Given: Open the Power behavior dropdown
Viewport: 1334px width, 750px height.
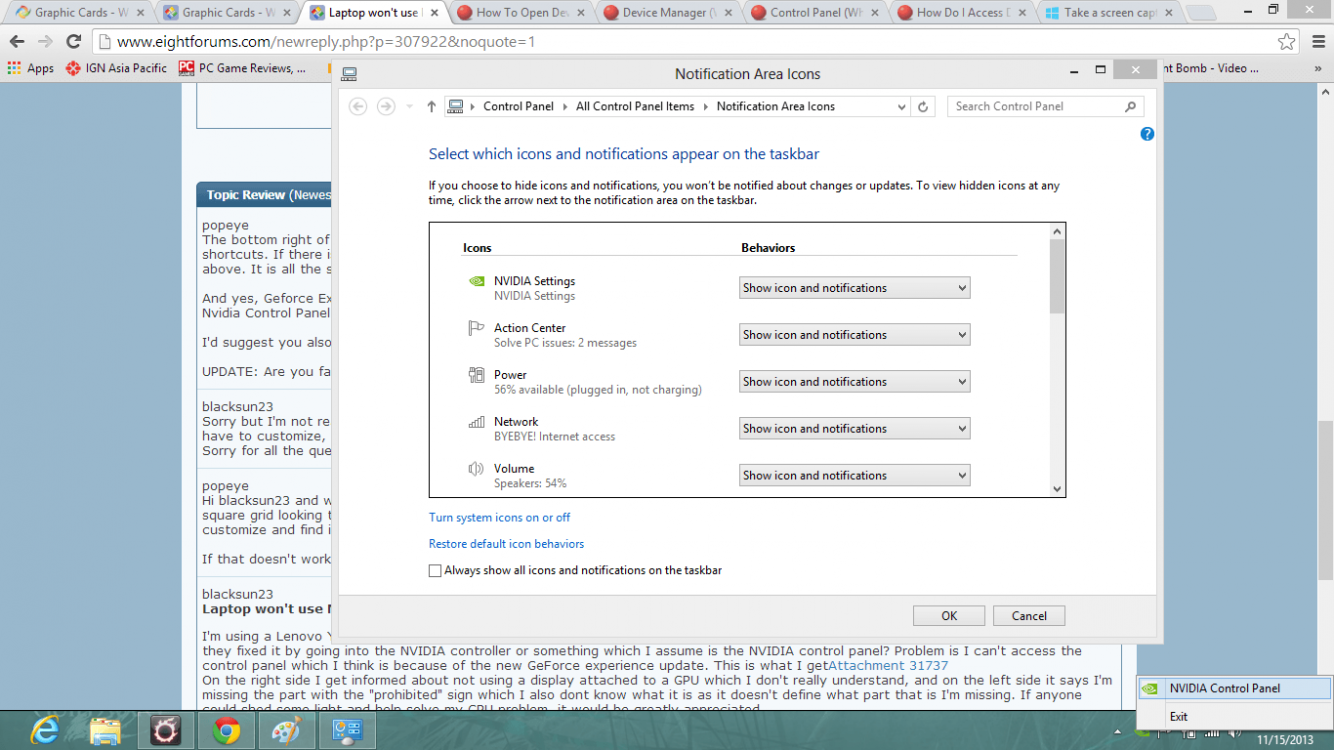Looking at the screenshot, I should click(x=854, y=382).
